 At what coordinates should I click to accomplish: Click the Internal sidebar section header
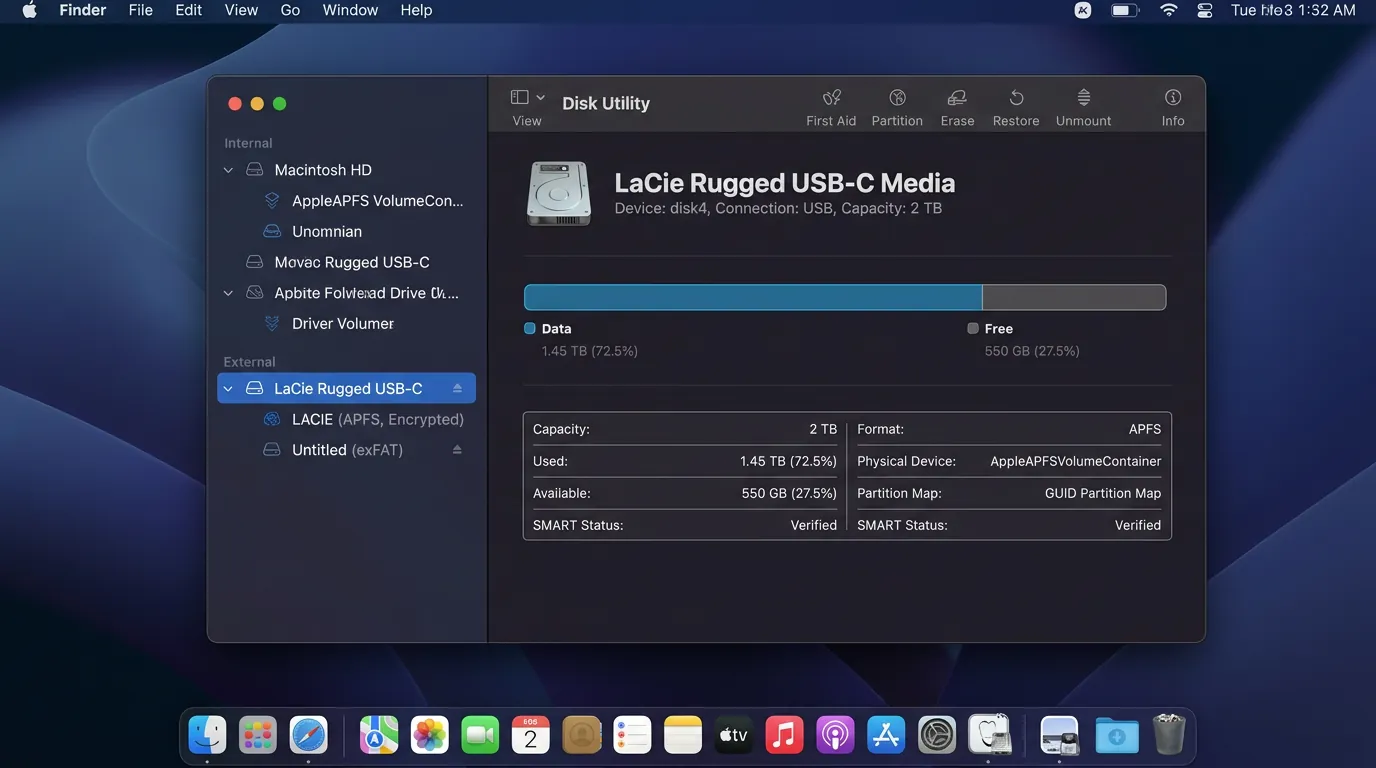click(248, 143)
